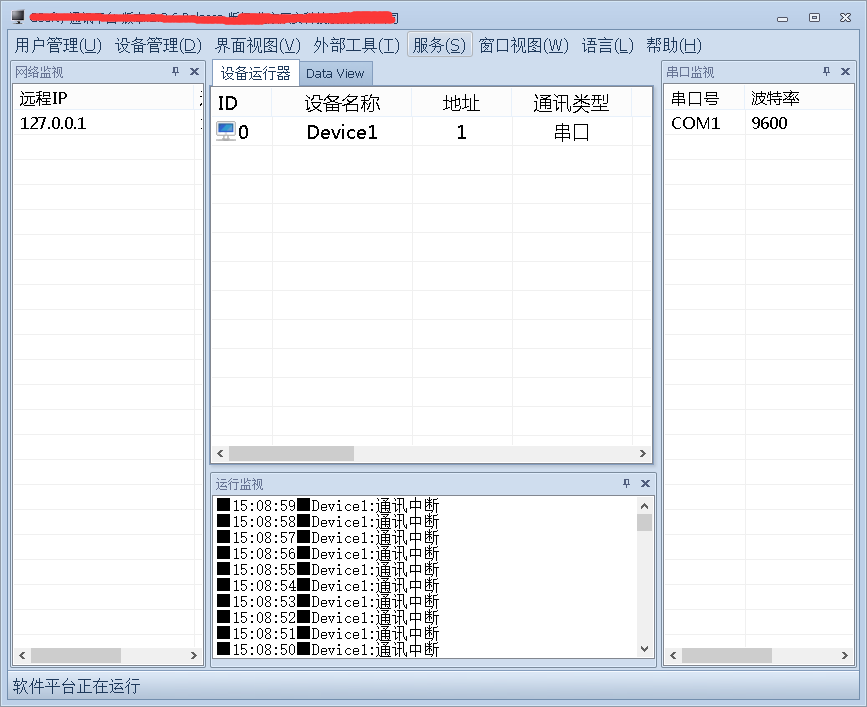Select log entry 15:08:54 Device1:通讯中断

pos(328,585)
